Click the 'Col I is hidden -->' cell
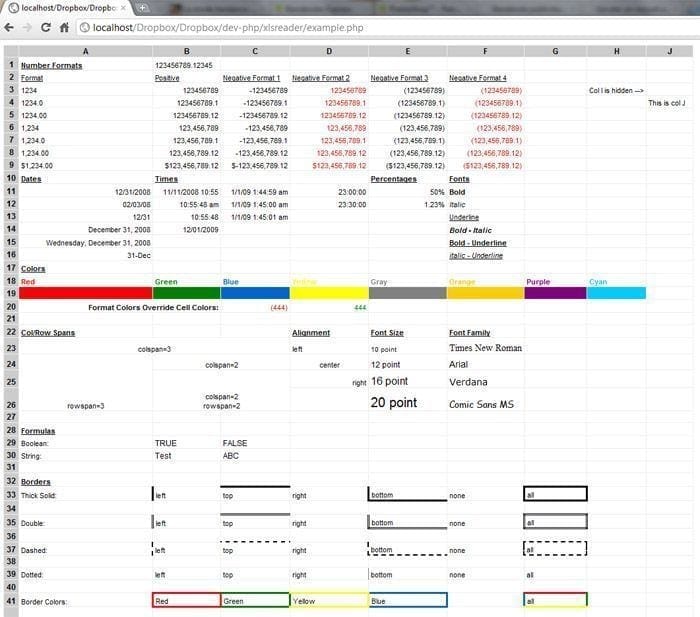700x617 pixels. [x=616, y=91]
